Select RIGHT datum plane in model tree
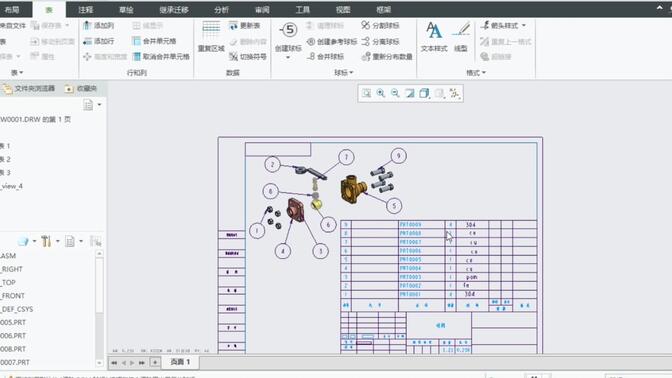The height and width of the screenshot is (378, 672). 12,269
